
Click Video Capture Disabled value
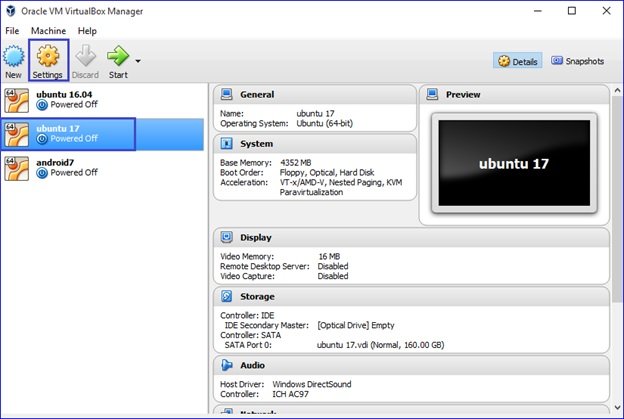(x=333, y=276)
